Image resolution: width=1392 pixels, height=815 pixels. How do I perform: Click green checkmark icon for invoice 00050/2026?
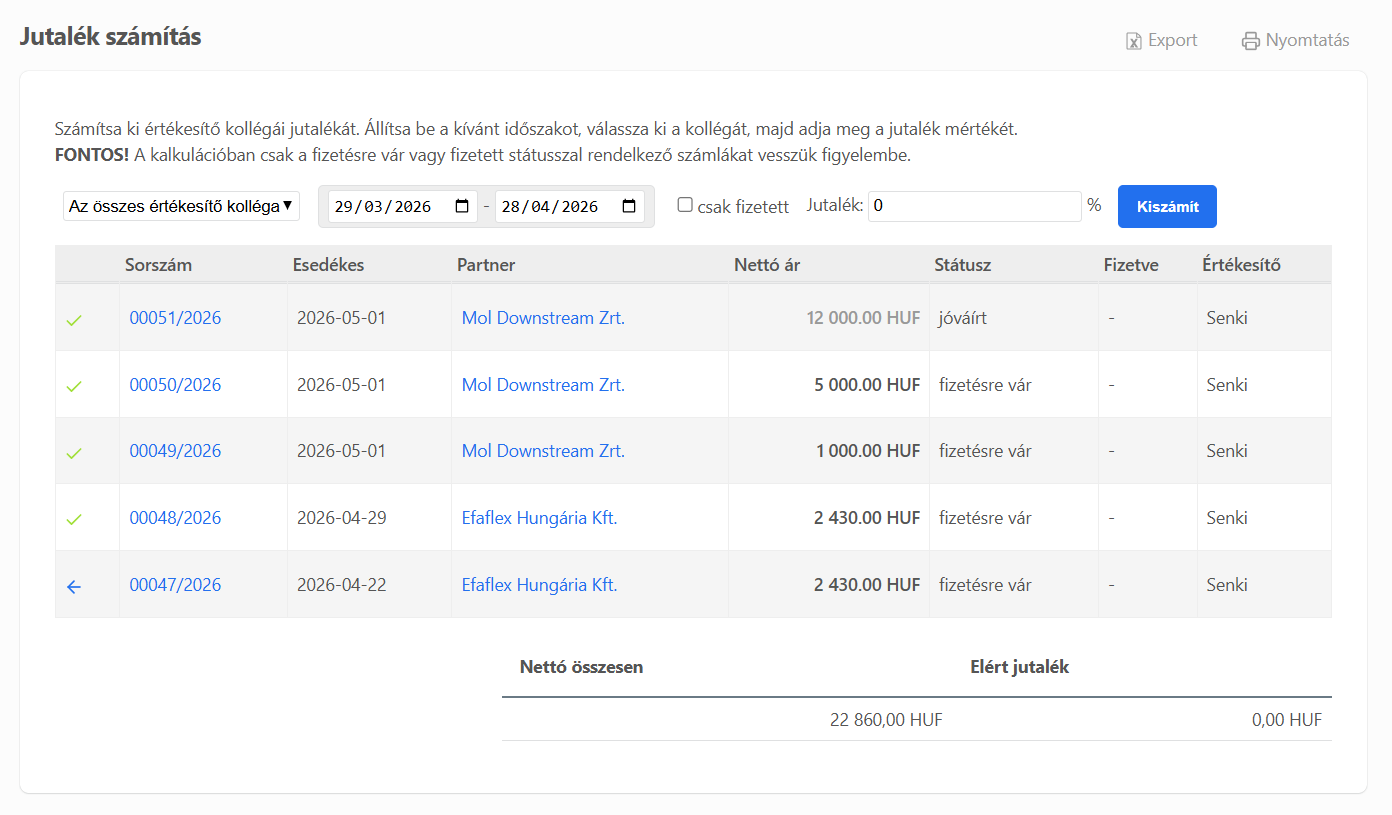(x=73, y=386)
